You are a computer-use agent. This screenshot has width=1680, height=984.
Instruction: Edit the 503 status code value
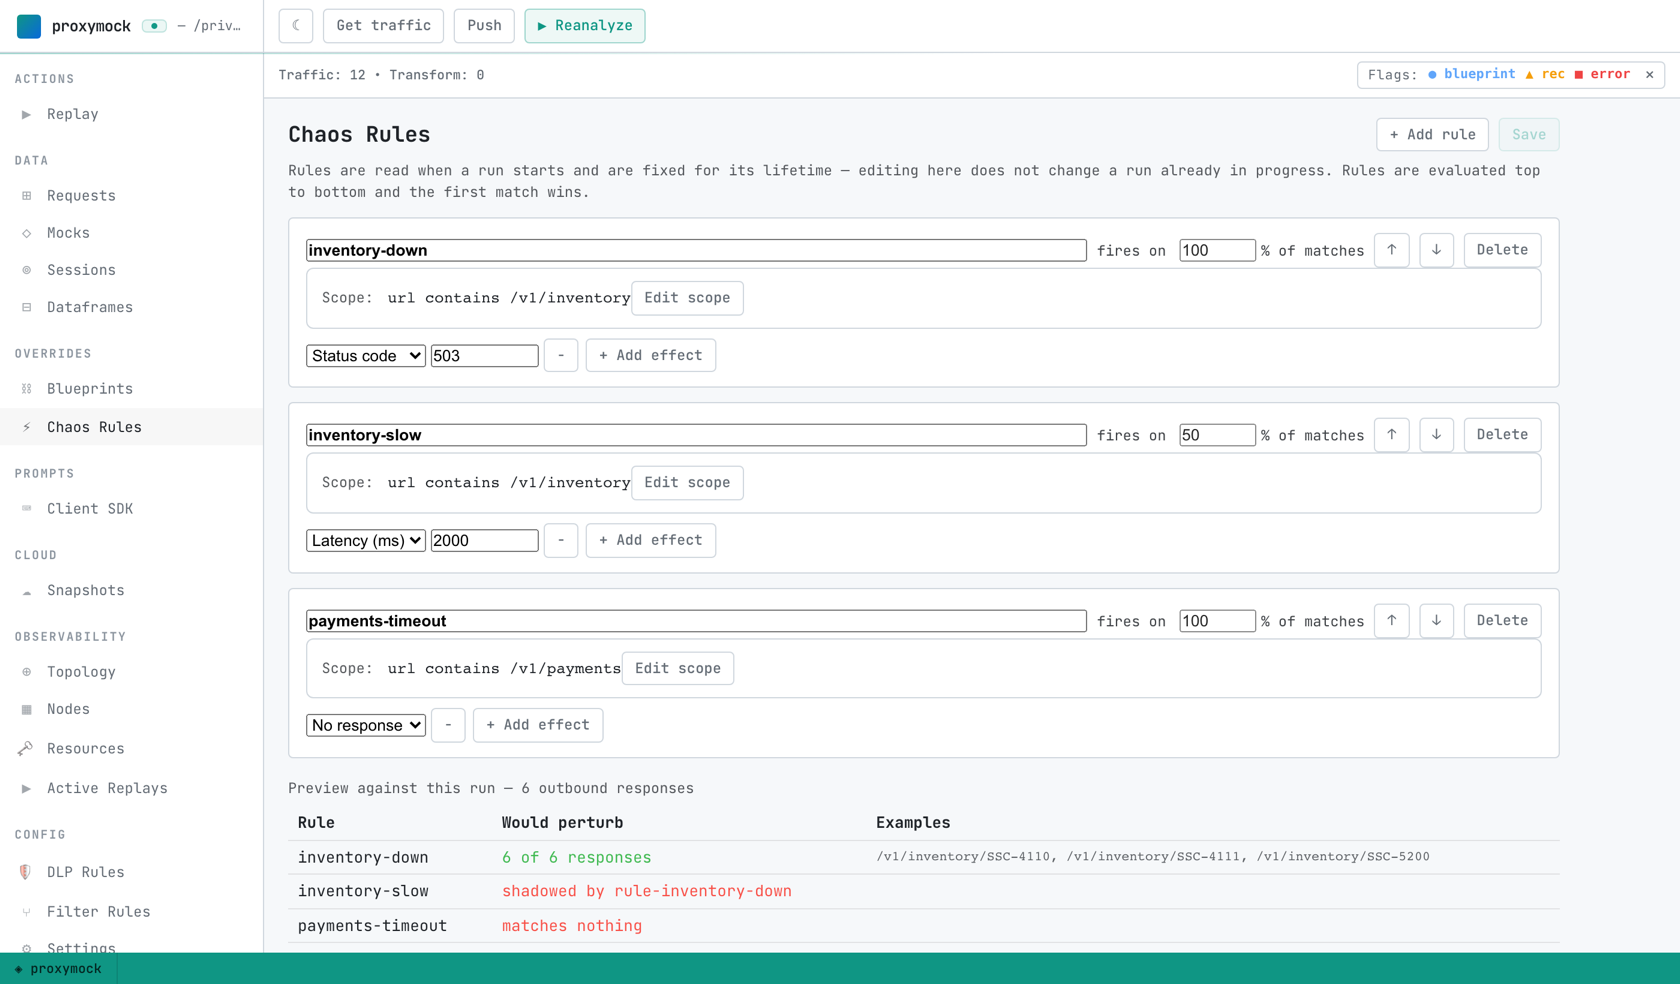[x=485, y=355]
